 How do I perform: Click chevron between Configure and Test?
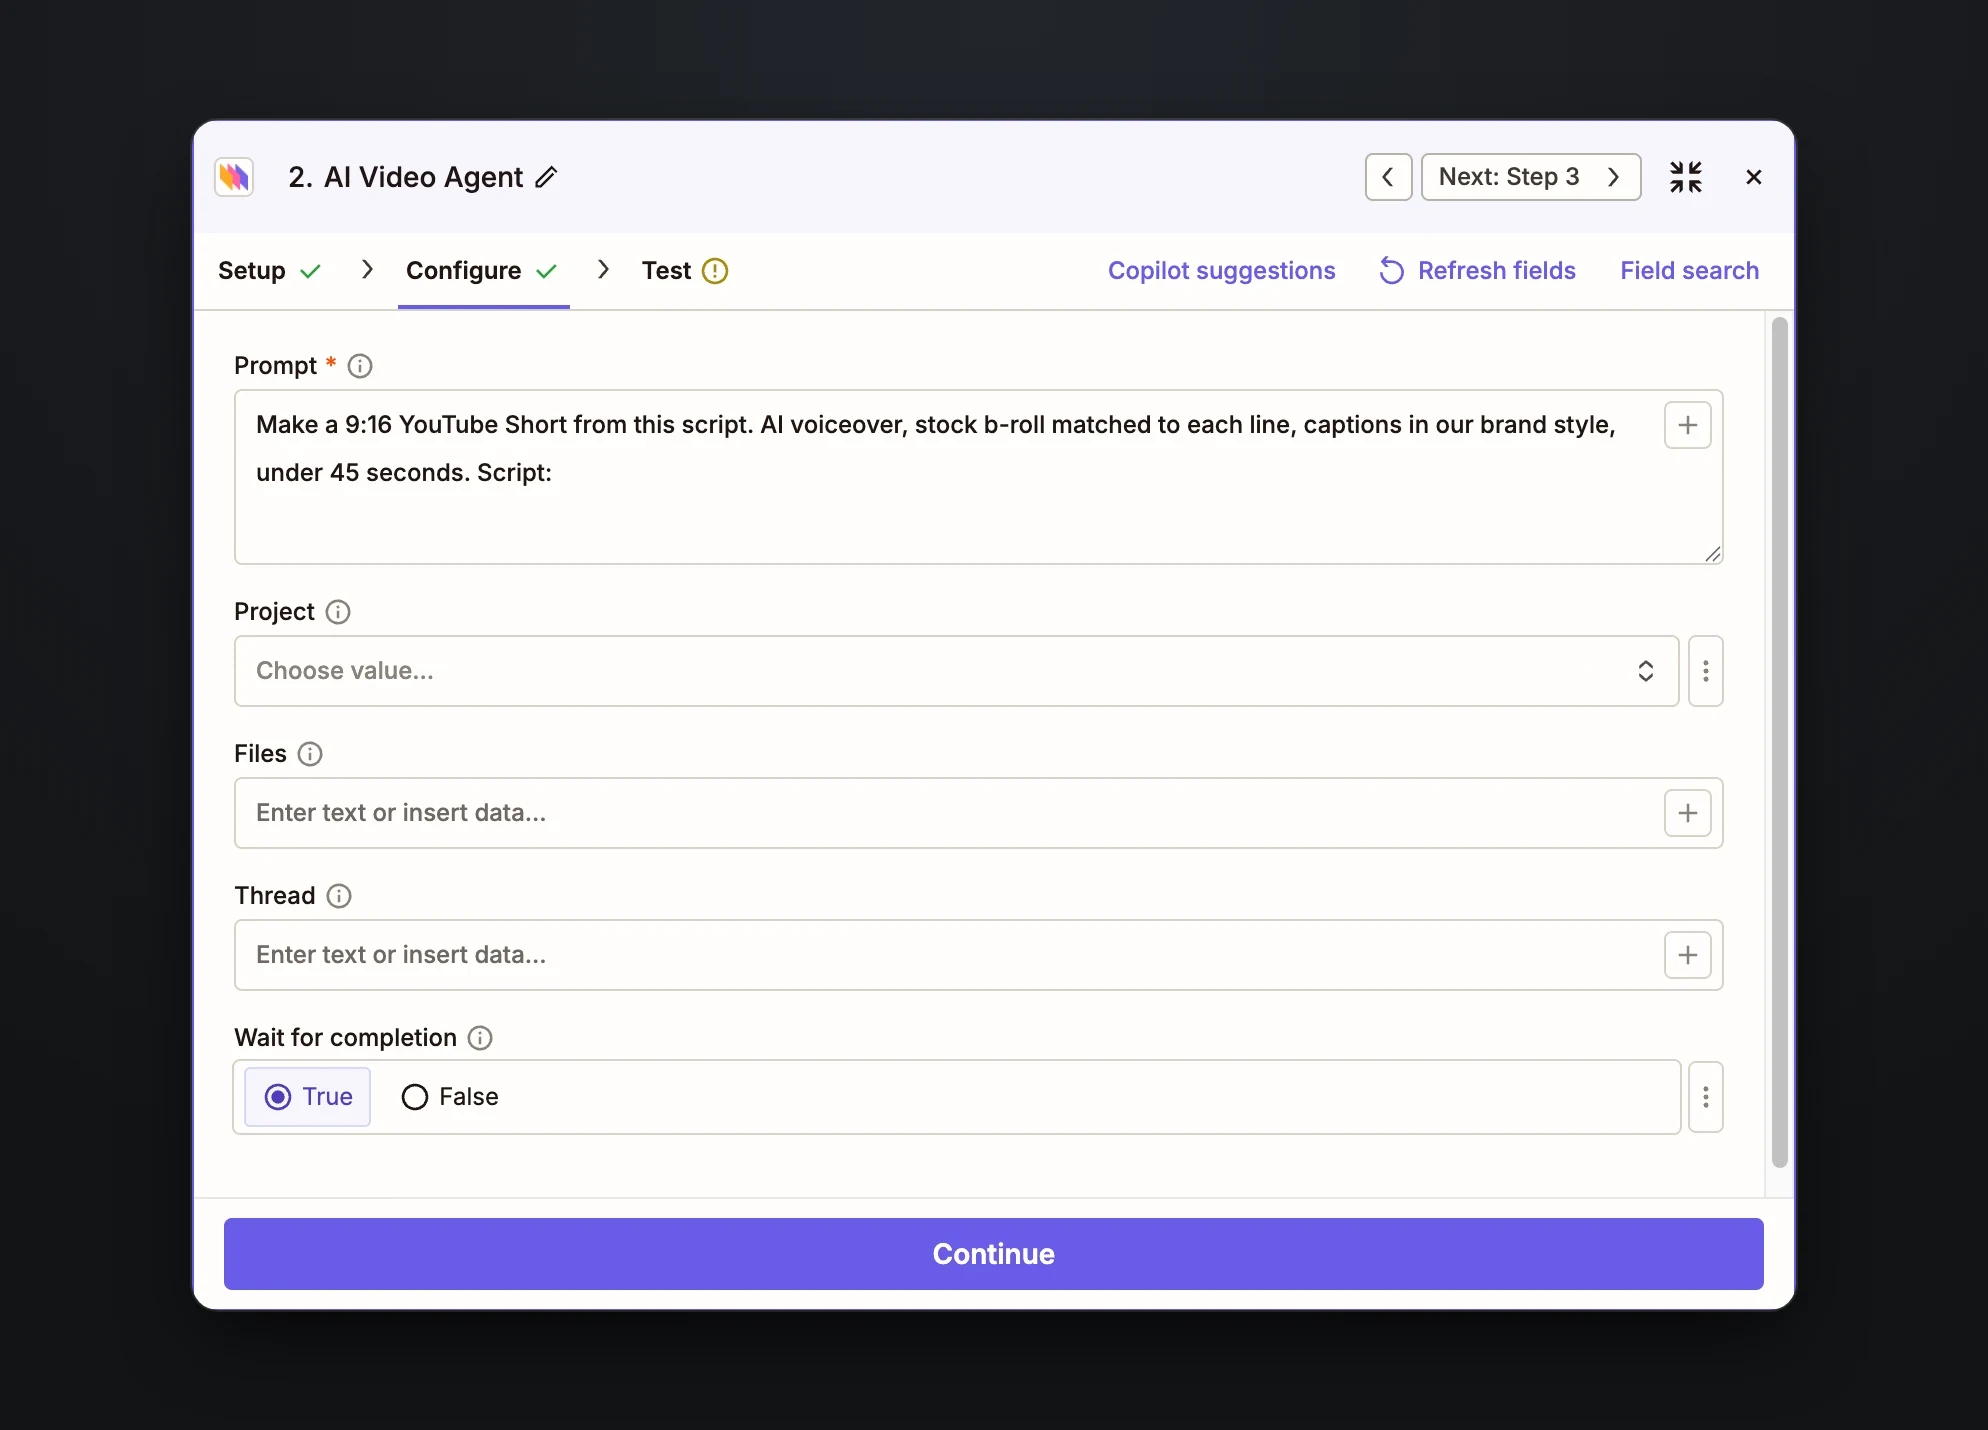(x=603, y=270)
